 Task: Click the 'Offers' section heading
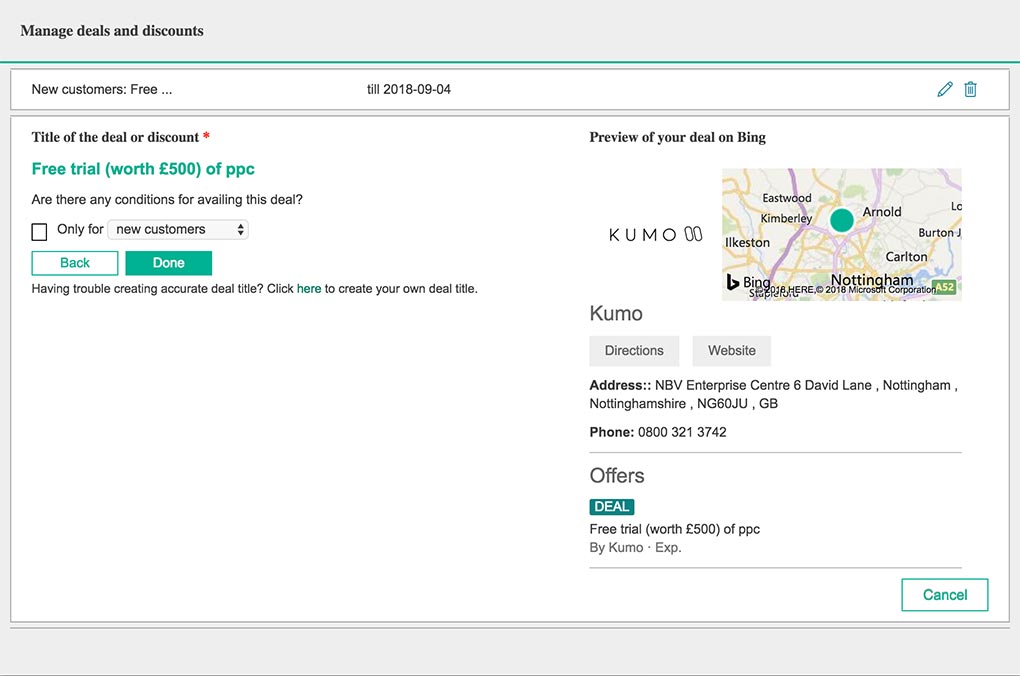tap(617, 476)
